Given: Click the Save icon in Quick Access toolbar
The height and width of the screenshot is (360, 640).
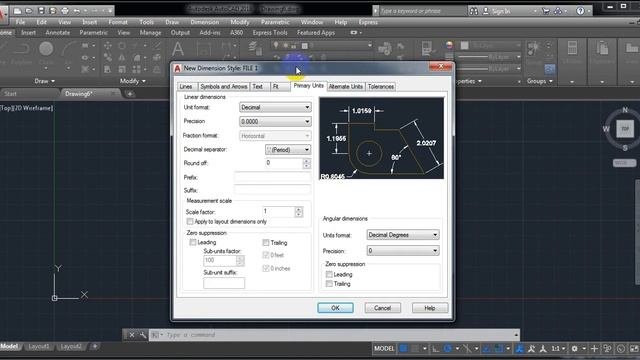Looking at the screenshot, I should 41,11.
